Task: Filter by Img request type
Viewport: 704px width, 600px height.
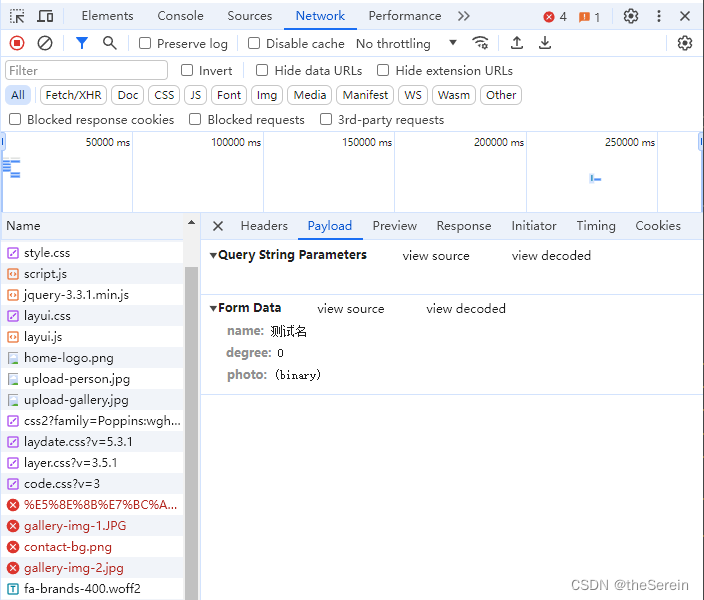Action: pos(267,95)
